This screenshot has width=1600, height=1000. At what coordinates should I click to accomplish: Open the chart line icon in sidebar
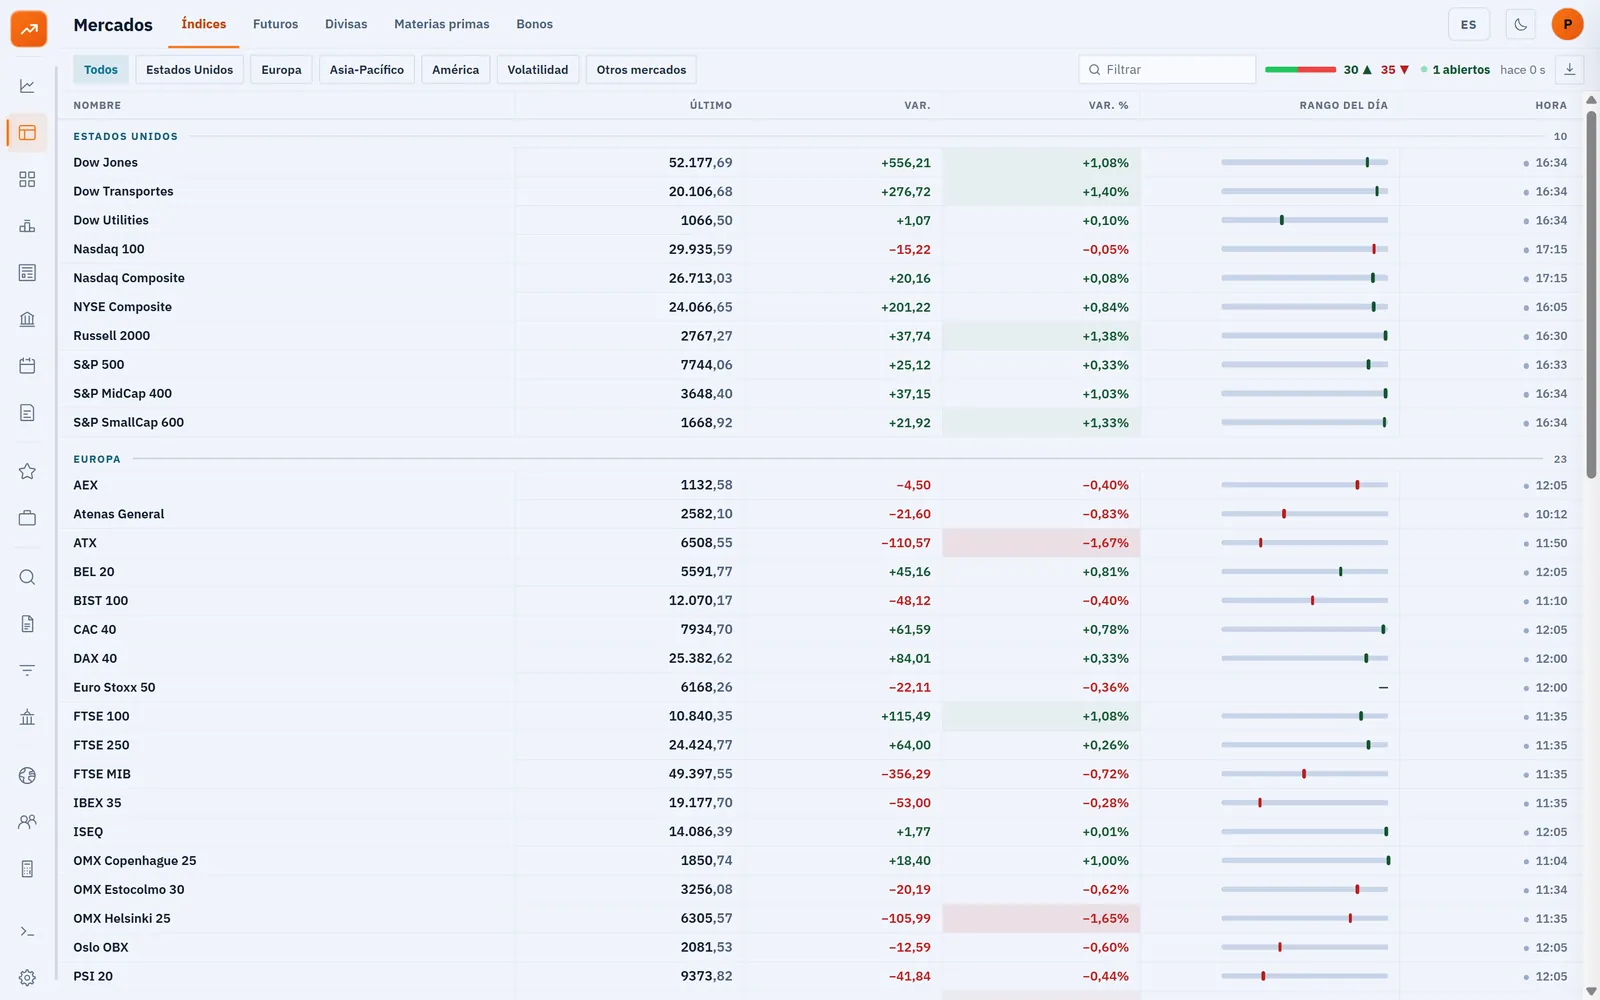click(27, 86)
